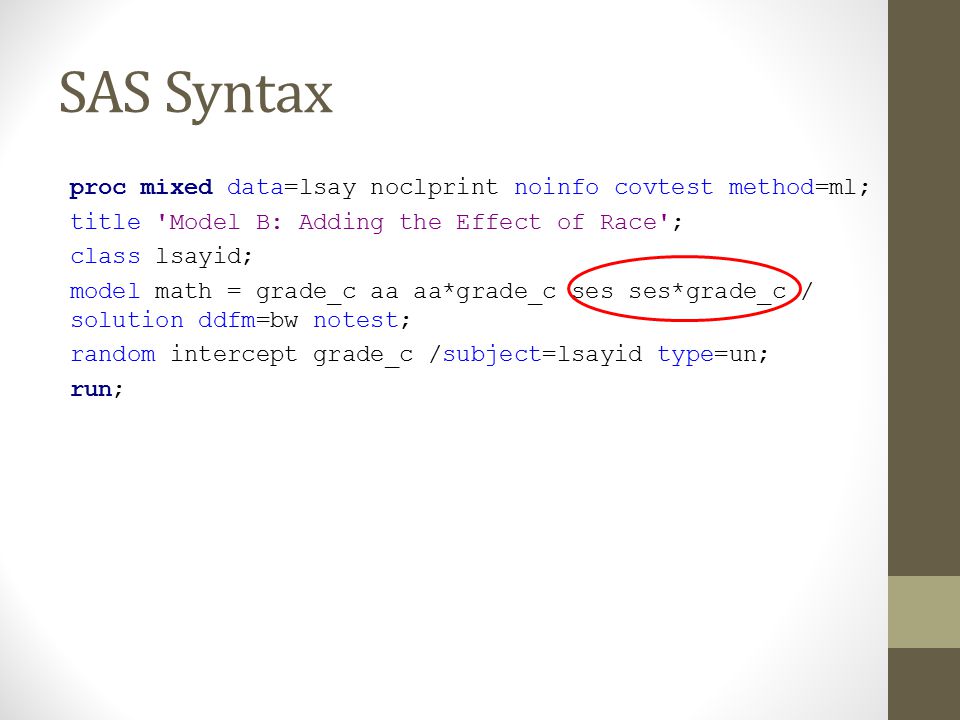Click 'math =' in the model statement
The width and height of the screenshot is (960, 720).
[198, 291]
